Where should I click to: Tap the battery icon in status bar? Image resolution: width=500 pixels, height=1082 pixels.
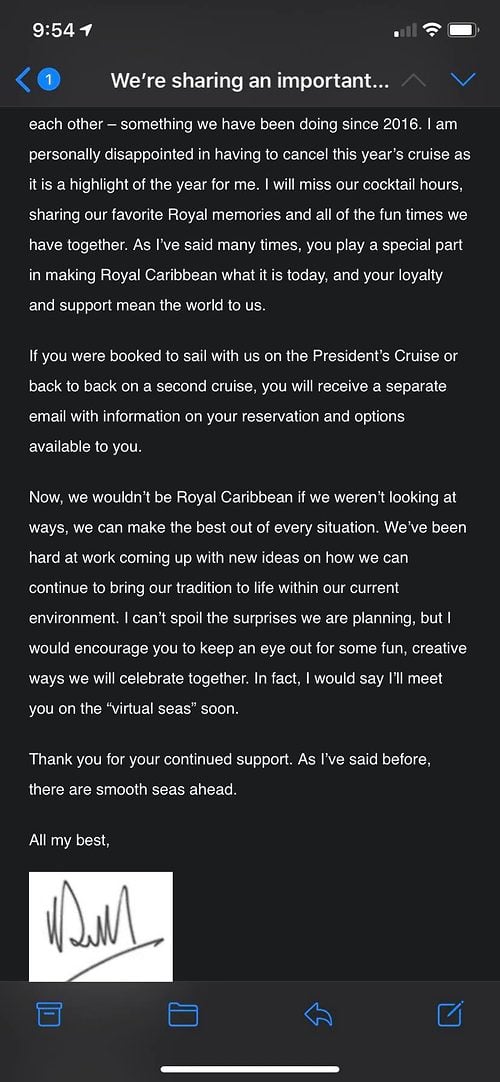463,30
